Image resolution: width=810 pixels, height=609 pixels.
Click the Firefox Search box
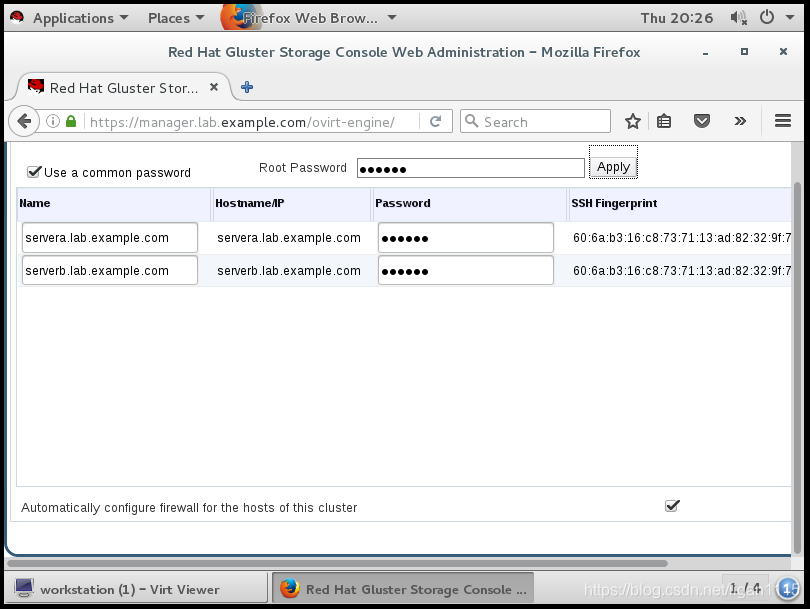[535, 121]
